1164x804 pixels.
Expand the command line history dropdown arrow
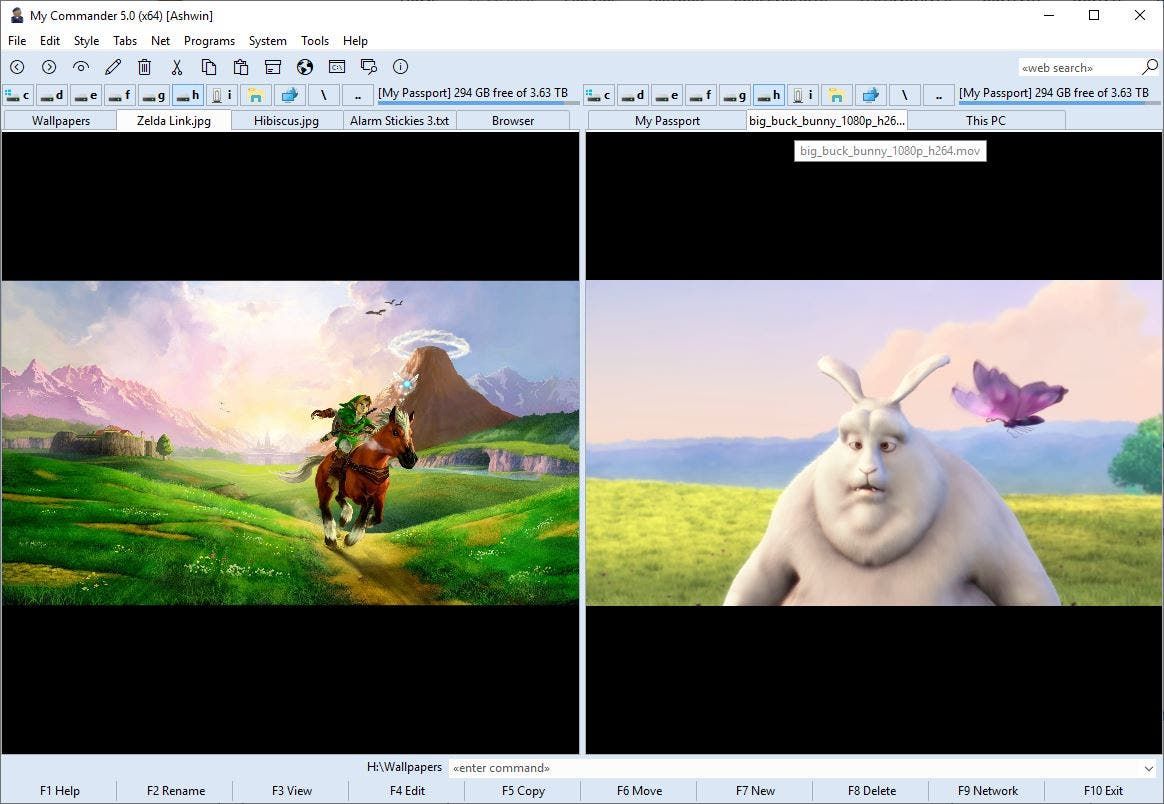click(x=1149, y=768)
